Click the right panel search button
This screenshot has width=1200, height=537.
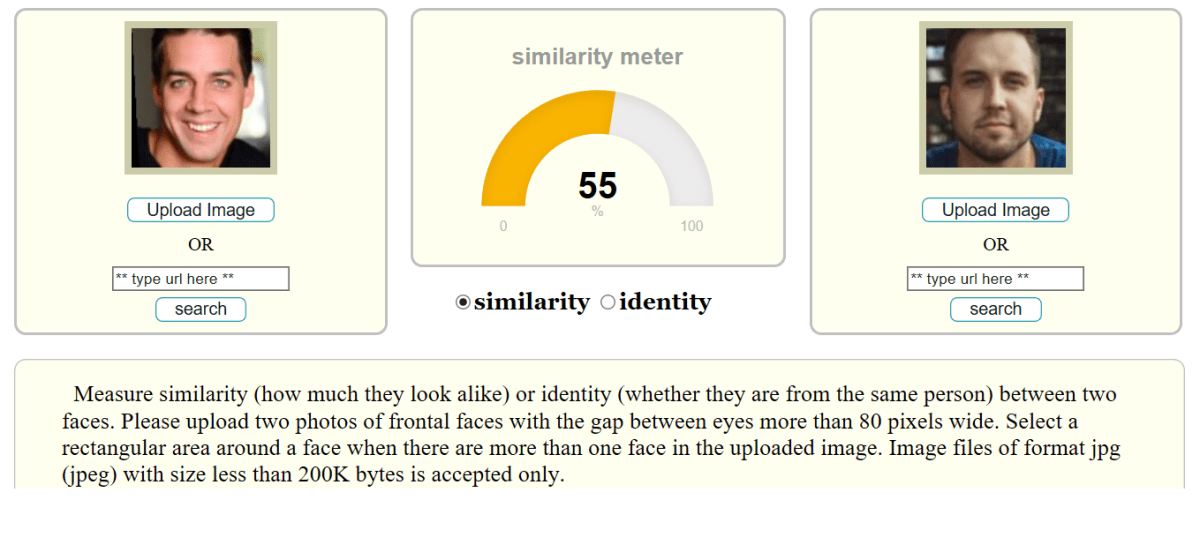[995, 309]
